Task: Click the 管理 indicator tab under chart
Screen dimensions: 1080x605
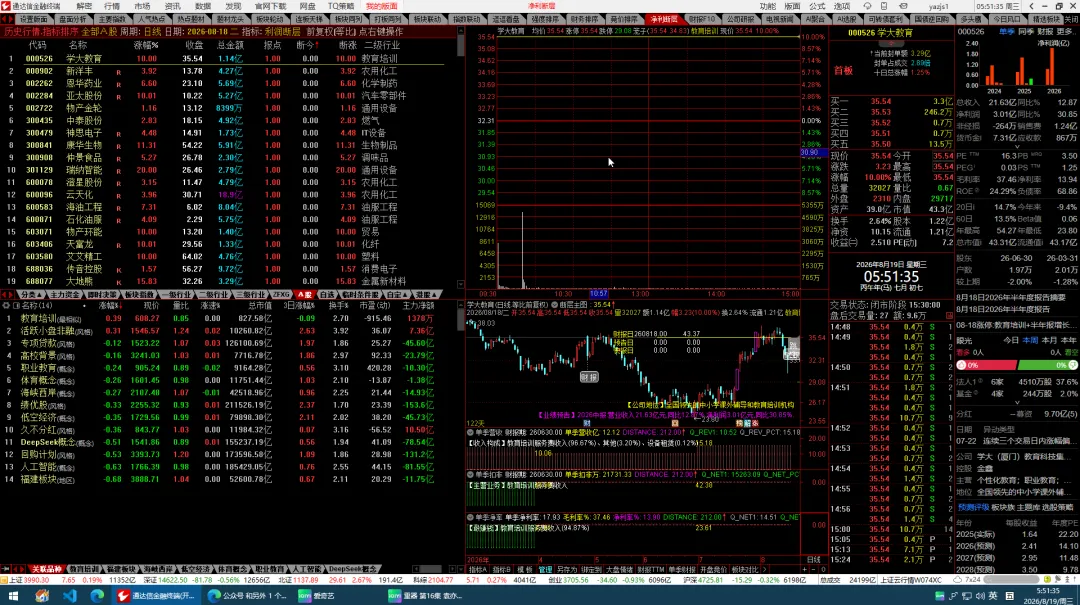Action: 545,570
